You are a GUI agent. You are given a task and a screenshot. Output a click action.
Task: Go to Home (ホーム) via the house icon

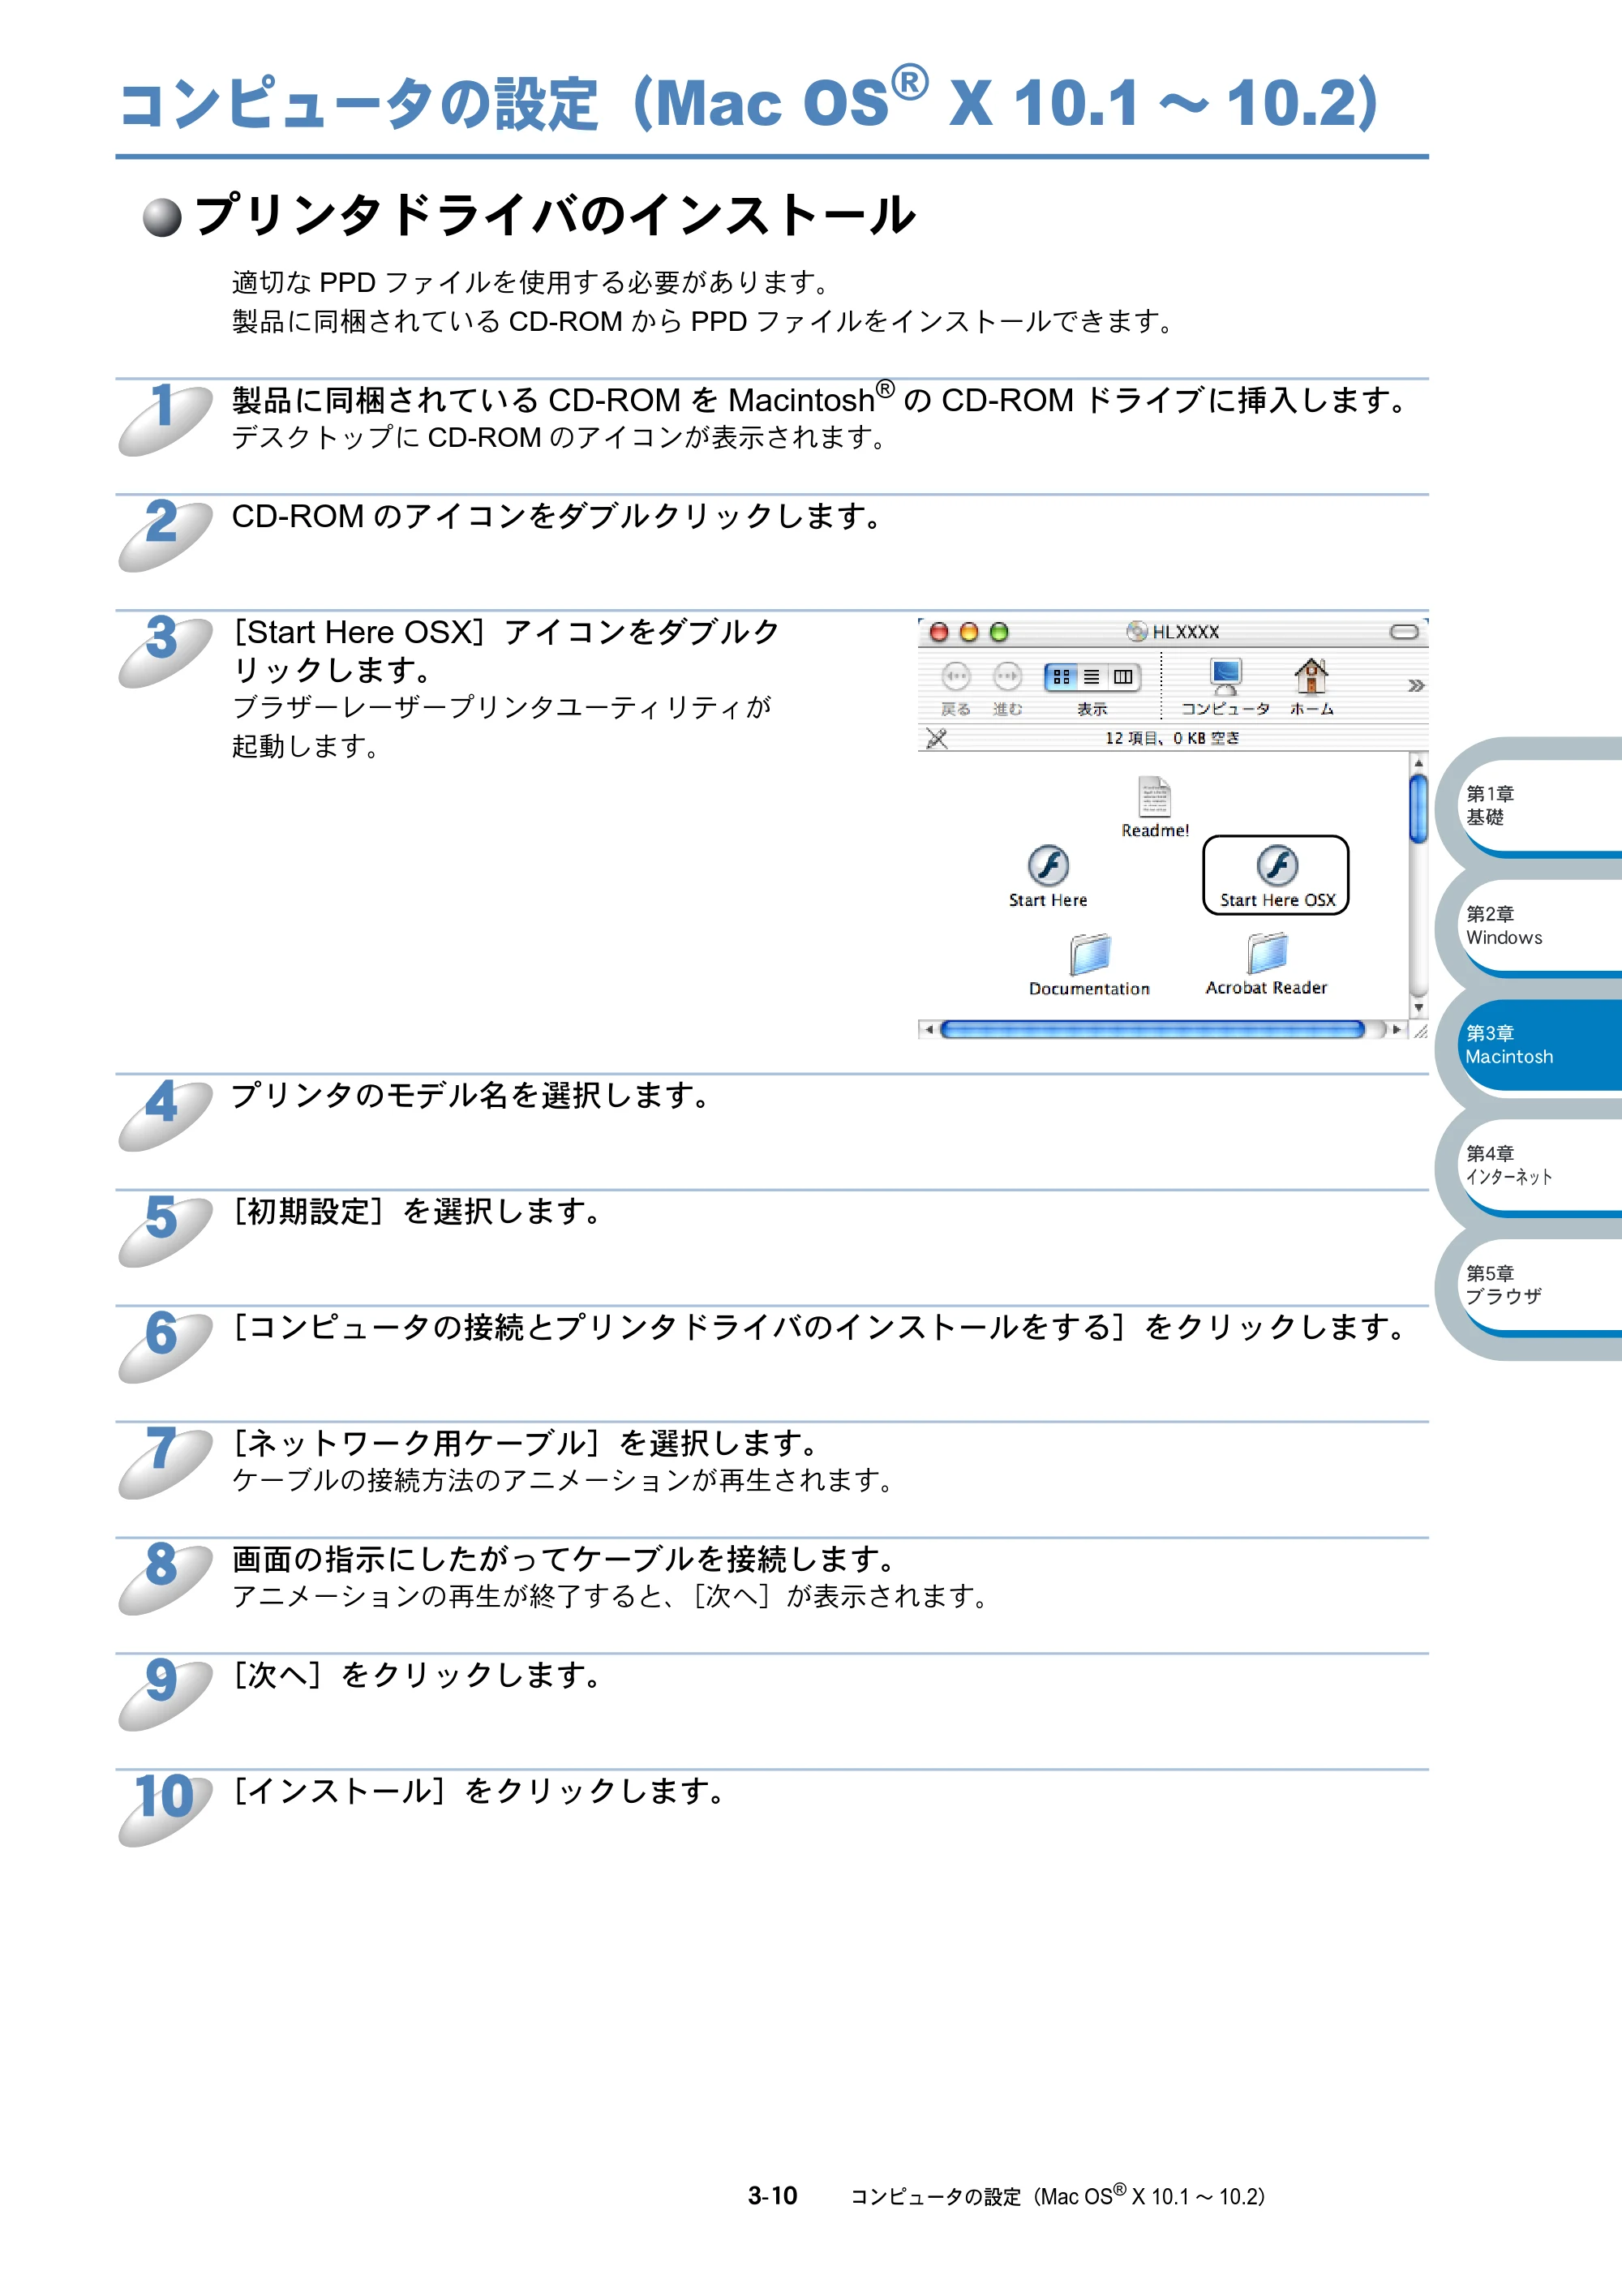pos(1311,677)
